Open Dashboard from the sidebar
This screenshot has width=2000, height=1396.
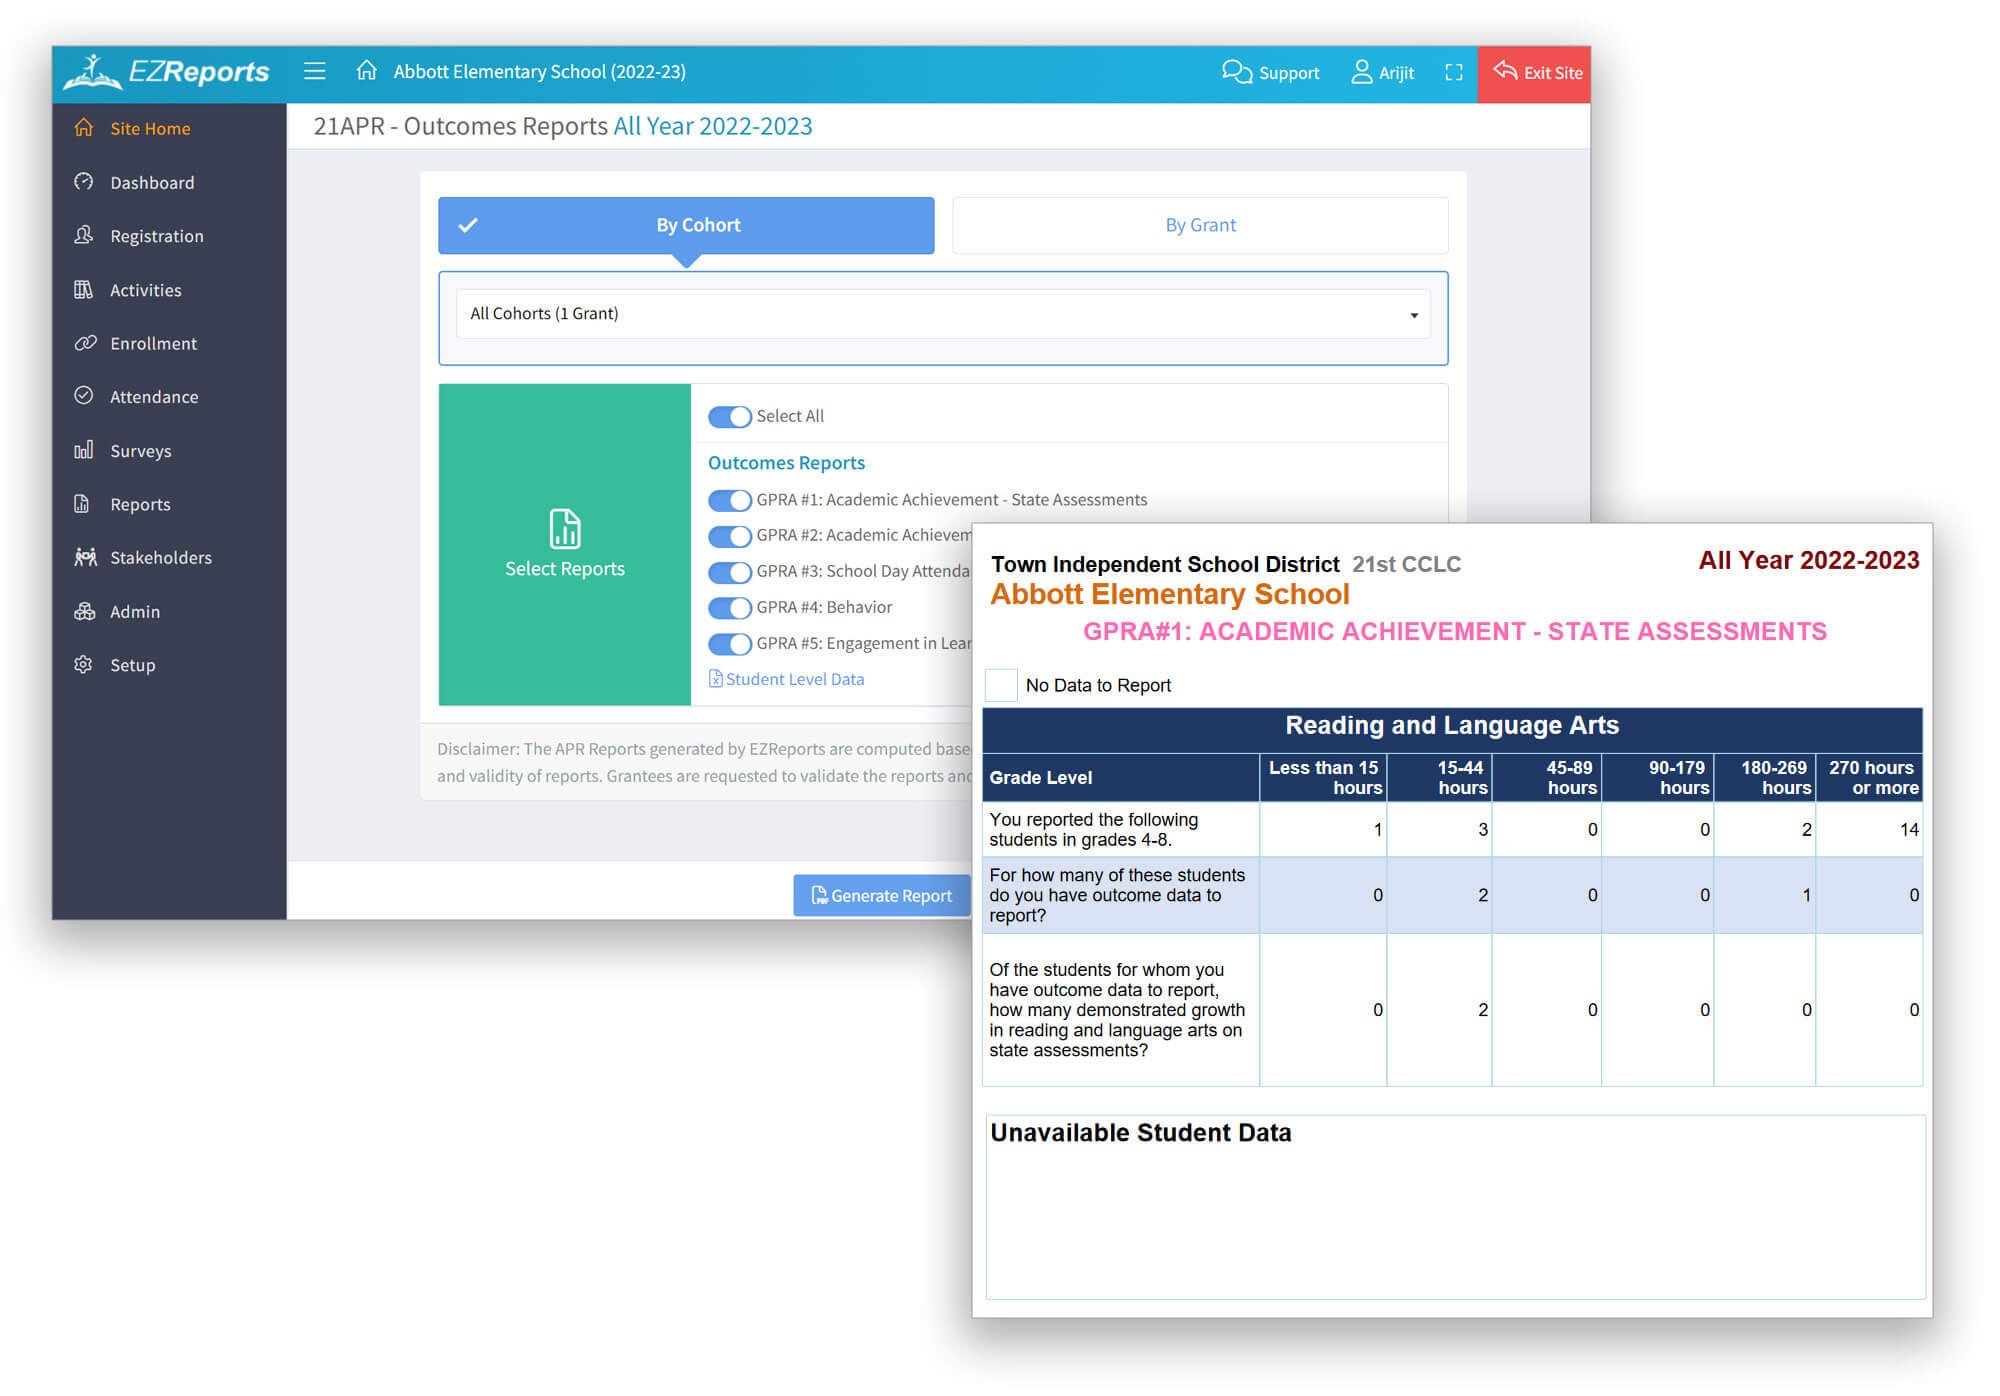[152, 183]
